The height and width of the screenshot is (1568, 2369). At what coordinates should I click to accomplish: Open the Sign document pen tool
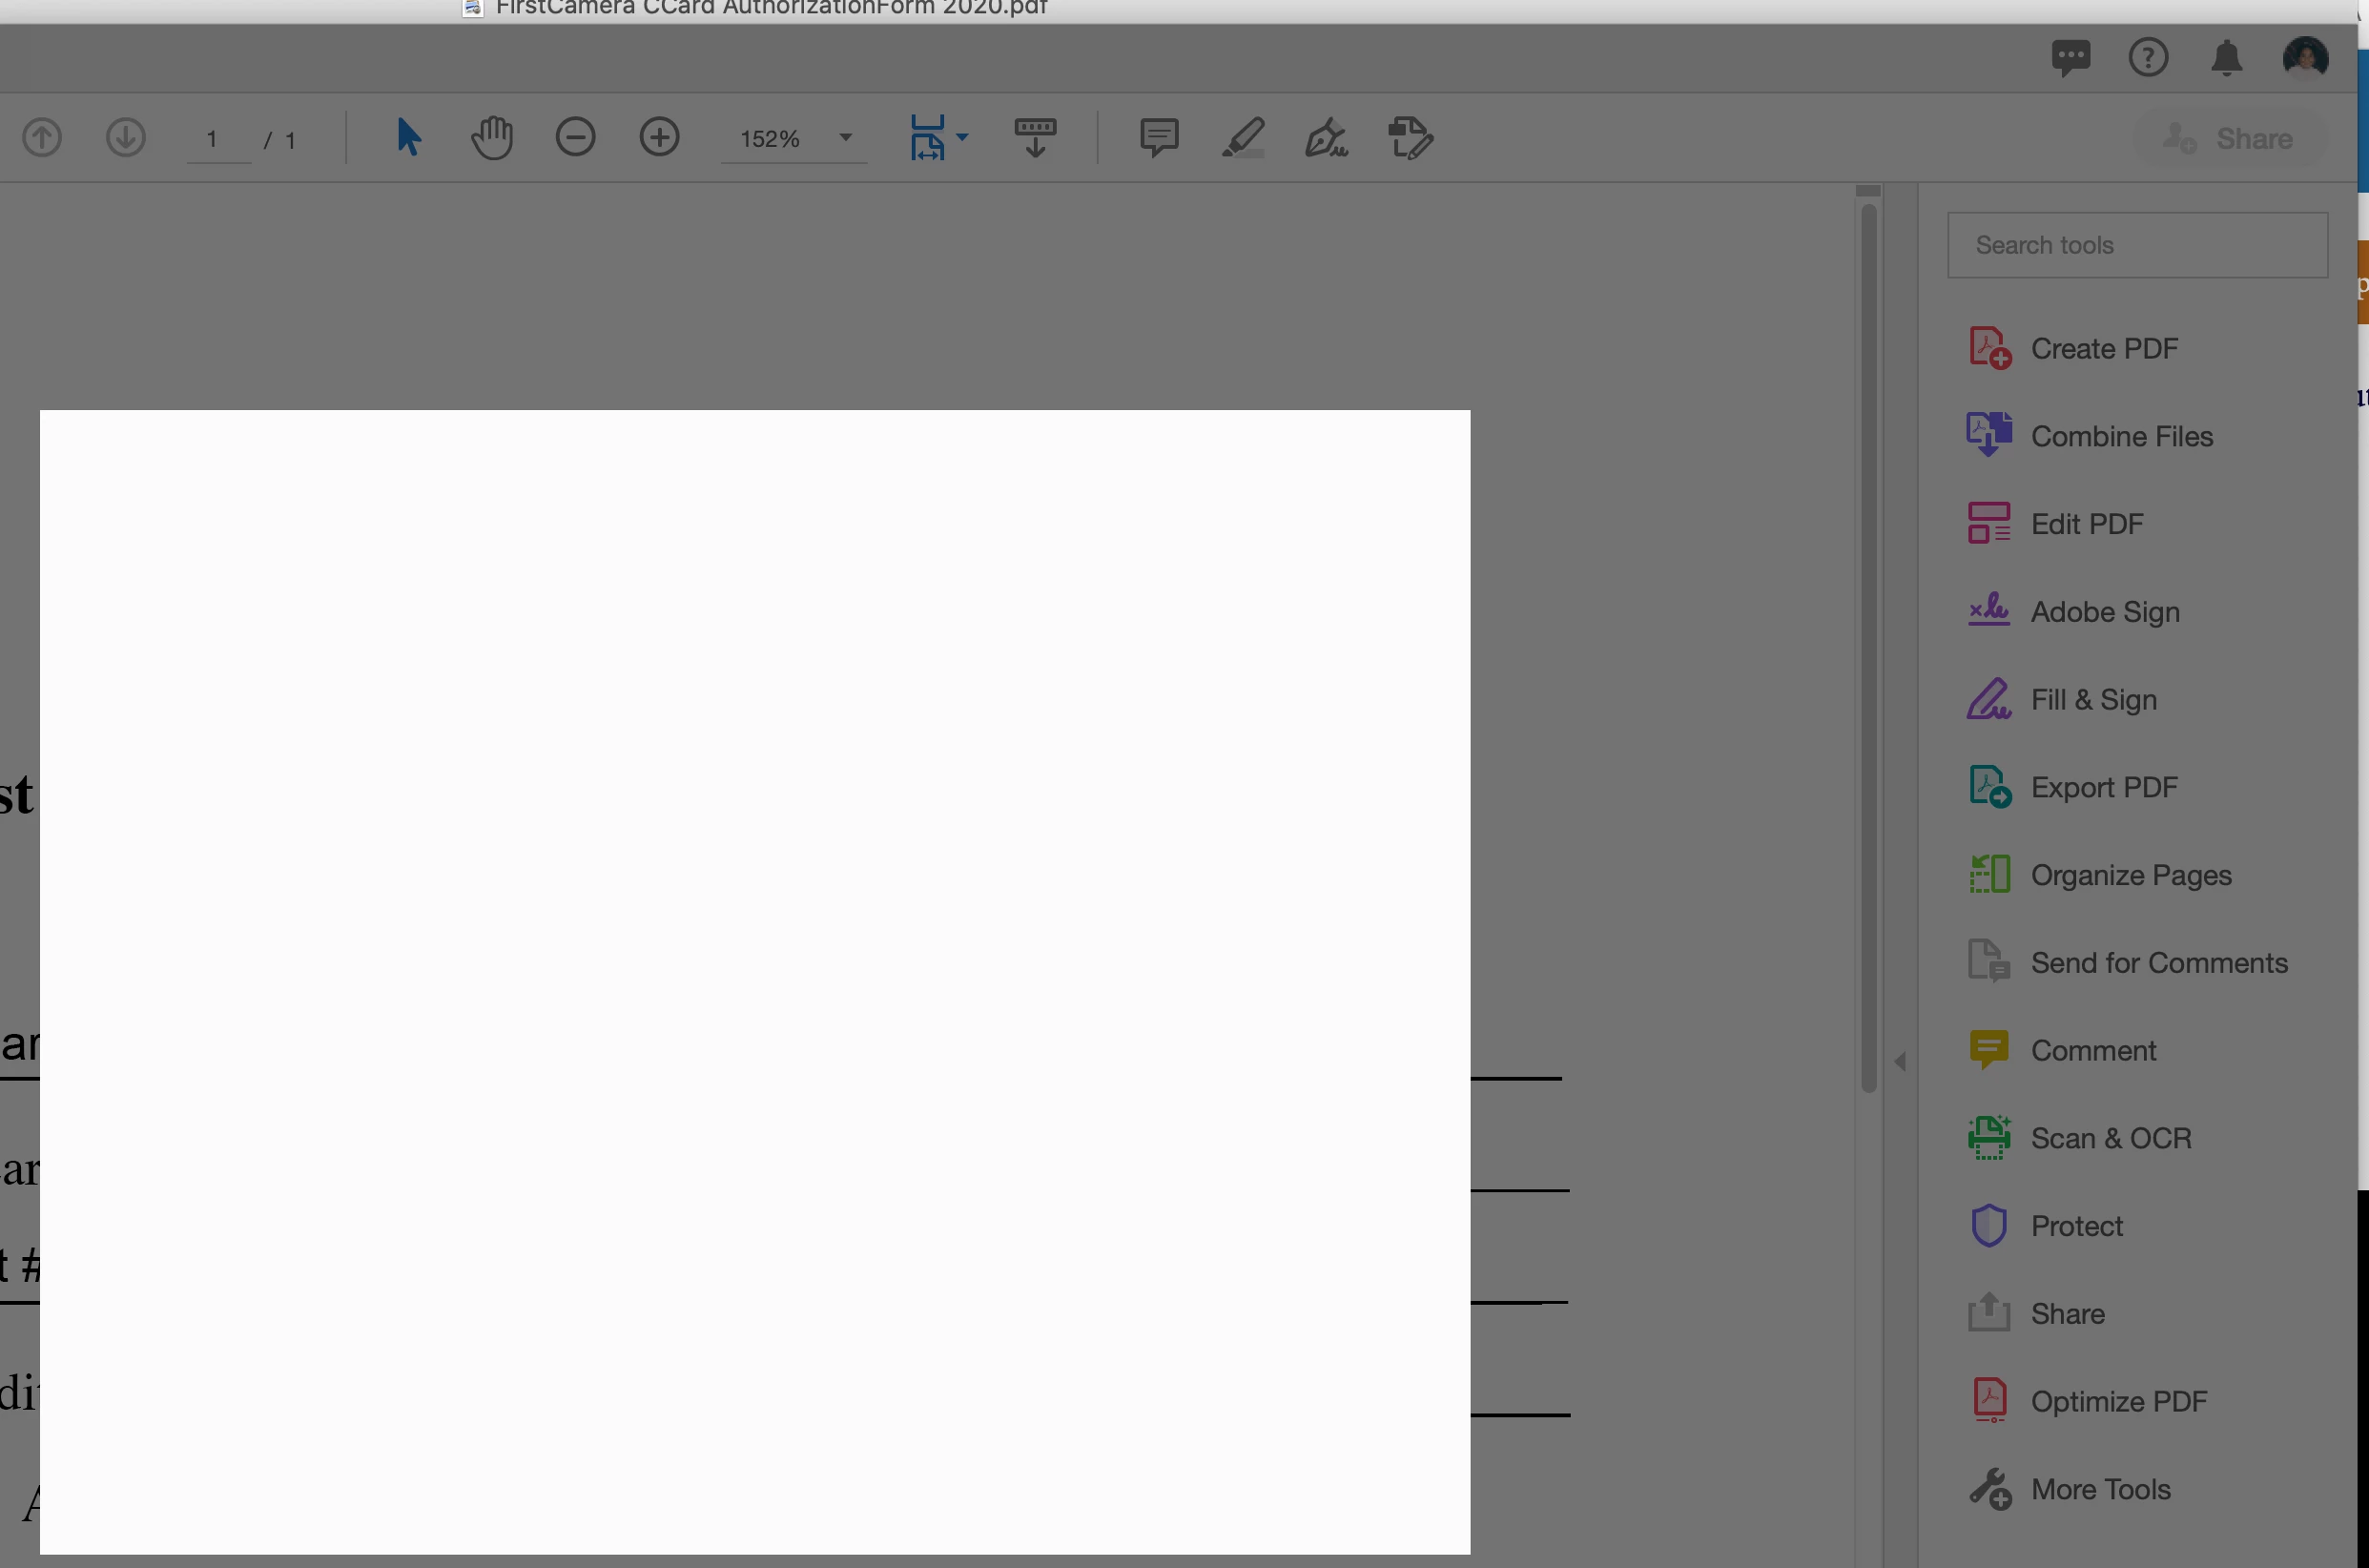[1326, 137]
